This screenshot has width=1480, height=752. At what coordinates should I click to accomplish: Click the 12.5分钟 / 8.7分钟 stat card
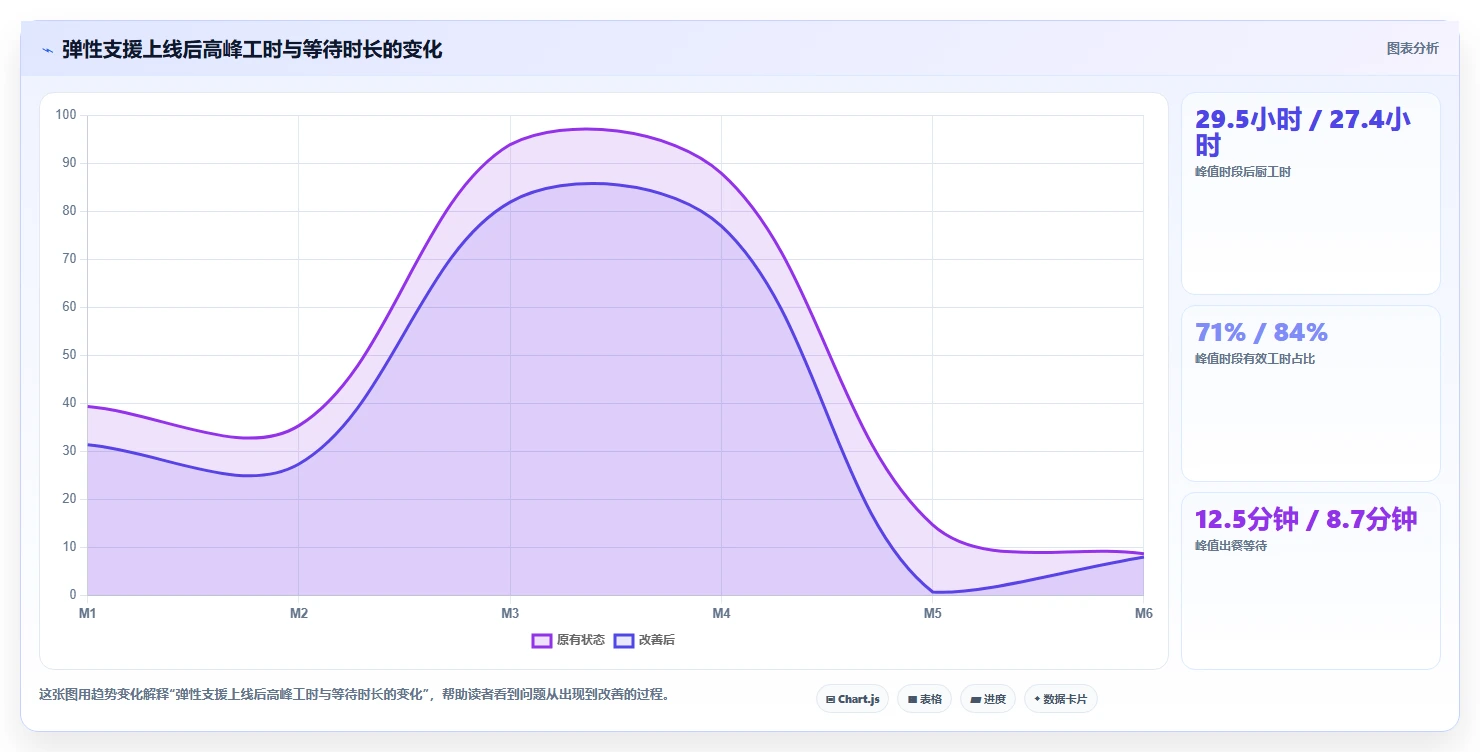(1310, 580)
